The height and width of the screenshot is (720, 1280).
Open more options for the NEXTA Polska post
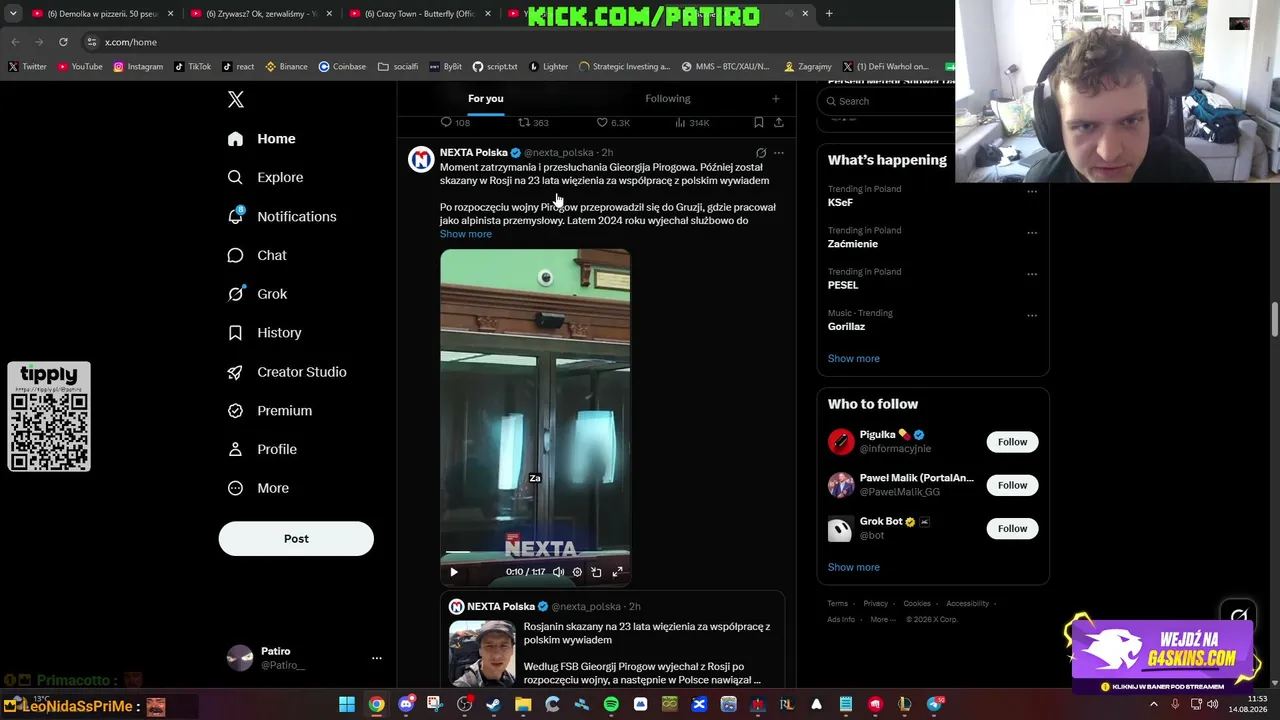point(779,153)
